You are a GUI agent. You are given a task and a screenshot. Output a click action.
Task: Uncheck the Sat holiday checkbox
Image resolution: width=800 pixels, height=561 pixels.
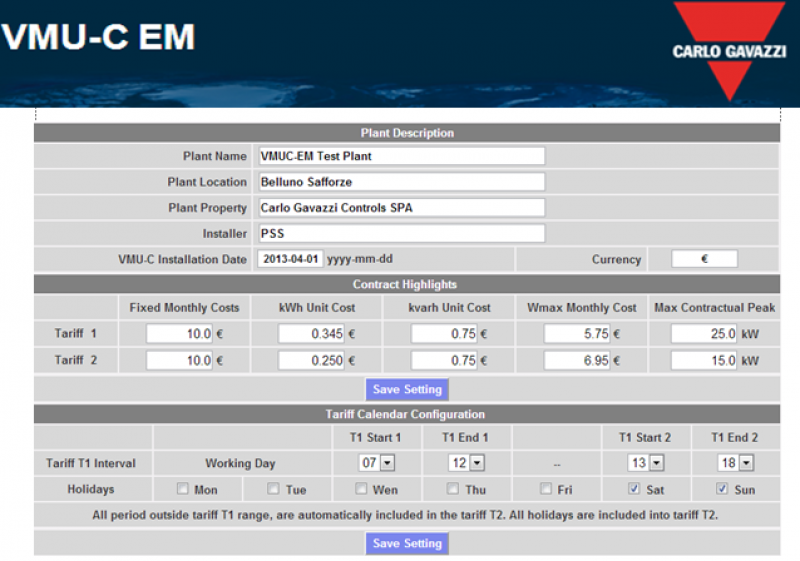[x=634, y=489]
